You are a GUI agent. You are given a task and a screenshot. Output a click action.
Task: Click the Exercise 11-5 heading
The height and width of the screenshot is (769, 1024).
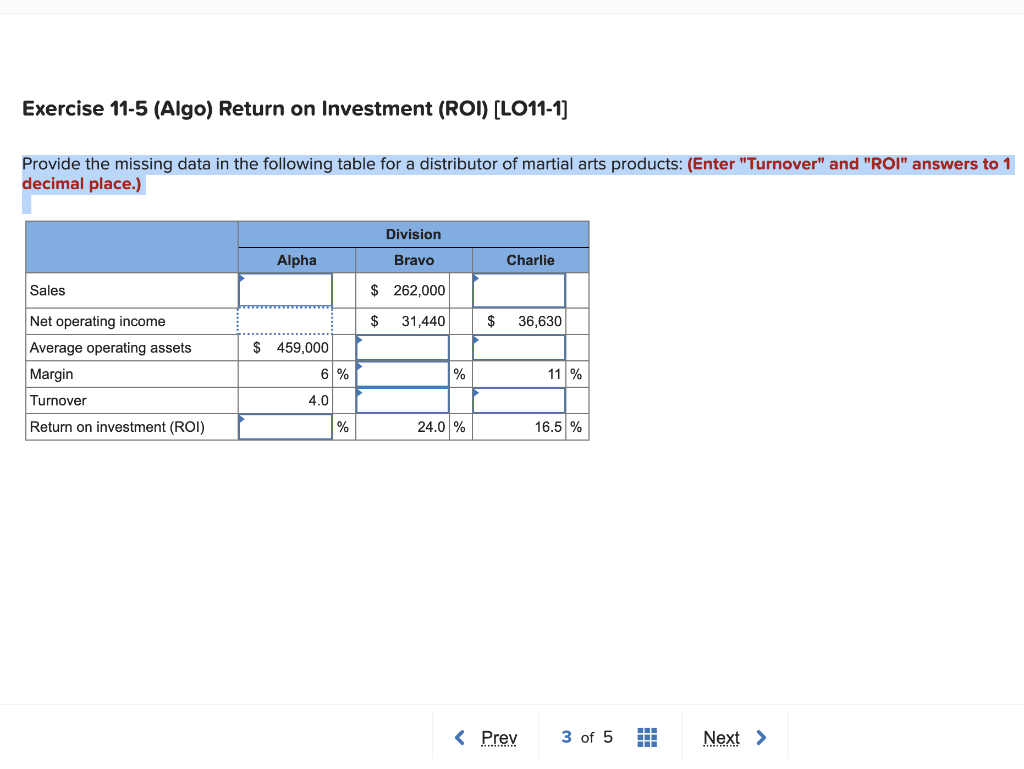click(295, 108)
